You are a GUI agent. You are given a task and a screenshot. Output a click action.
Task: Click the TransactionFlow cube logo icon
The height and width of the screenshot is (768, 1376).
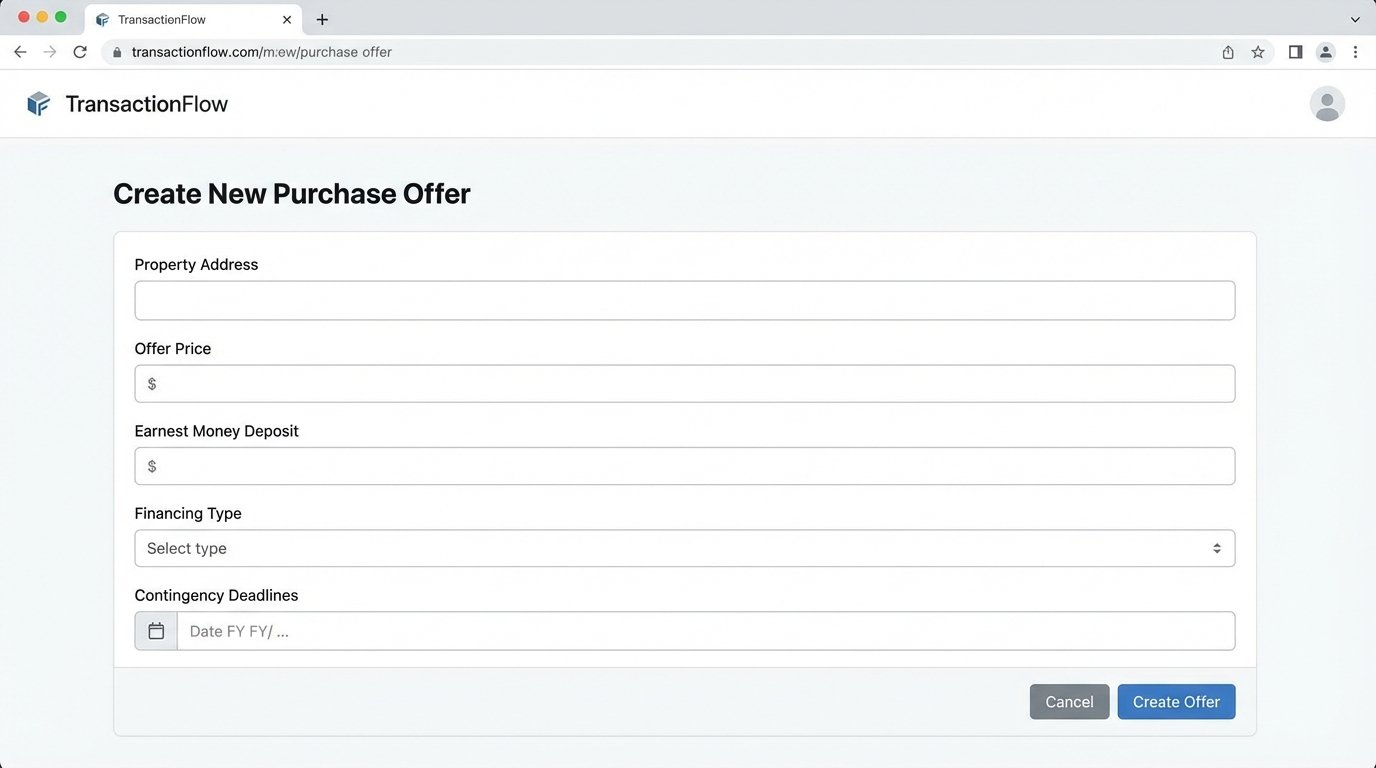pos(38,104)
